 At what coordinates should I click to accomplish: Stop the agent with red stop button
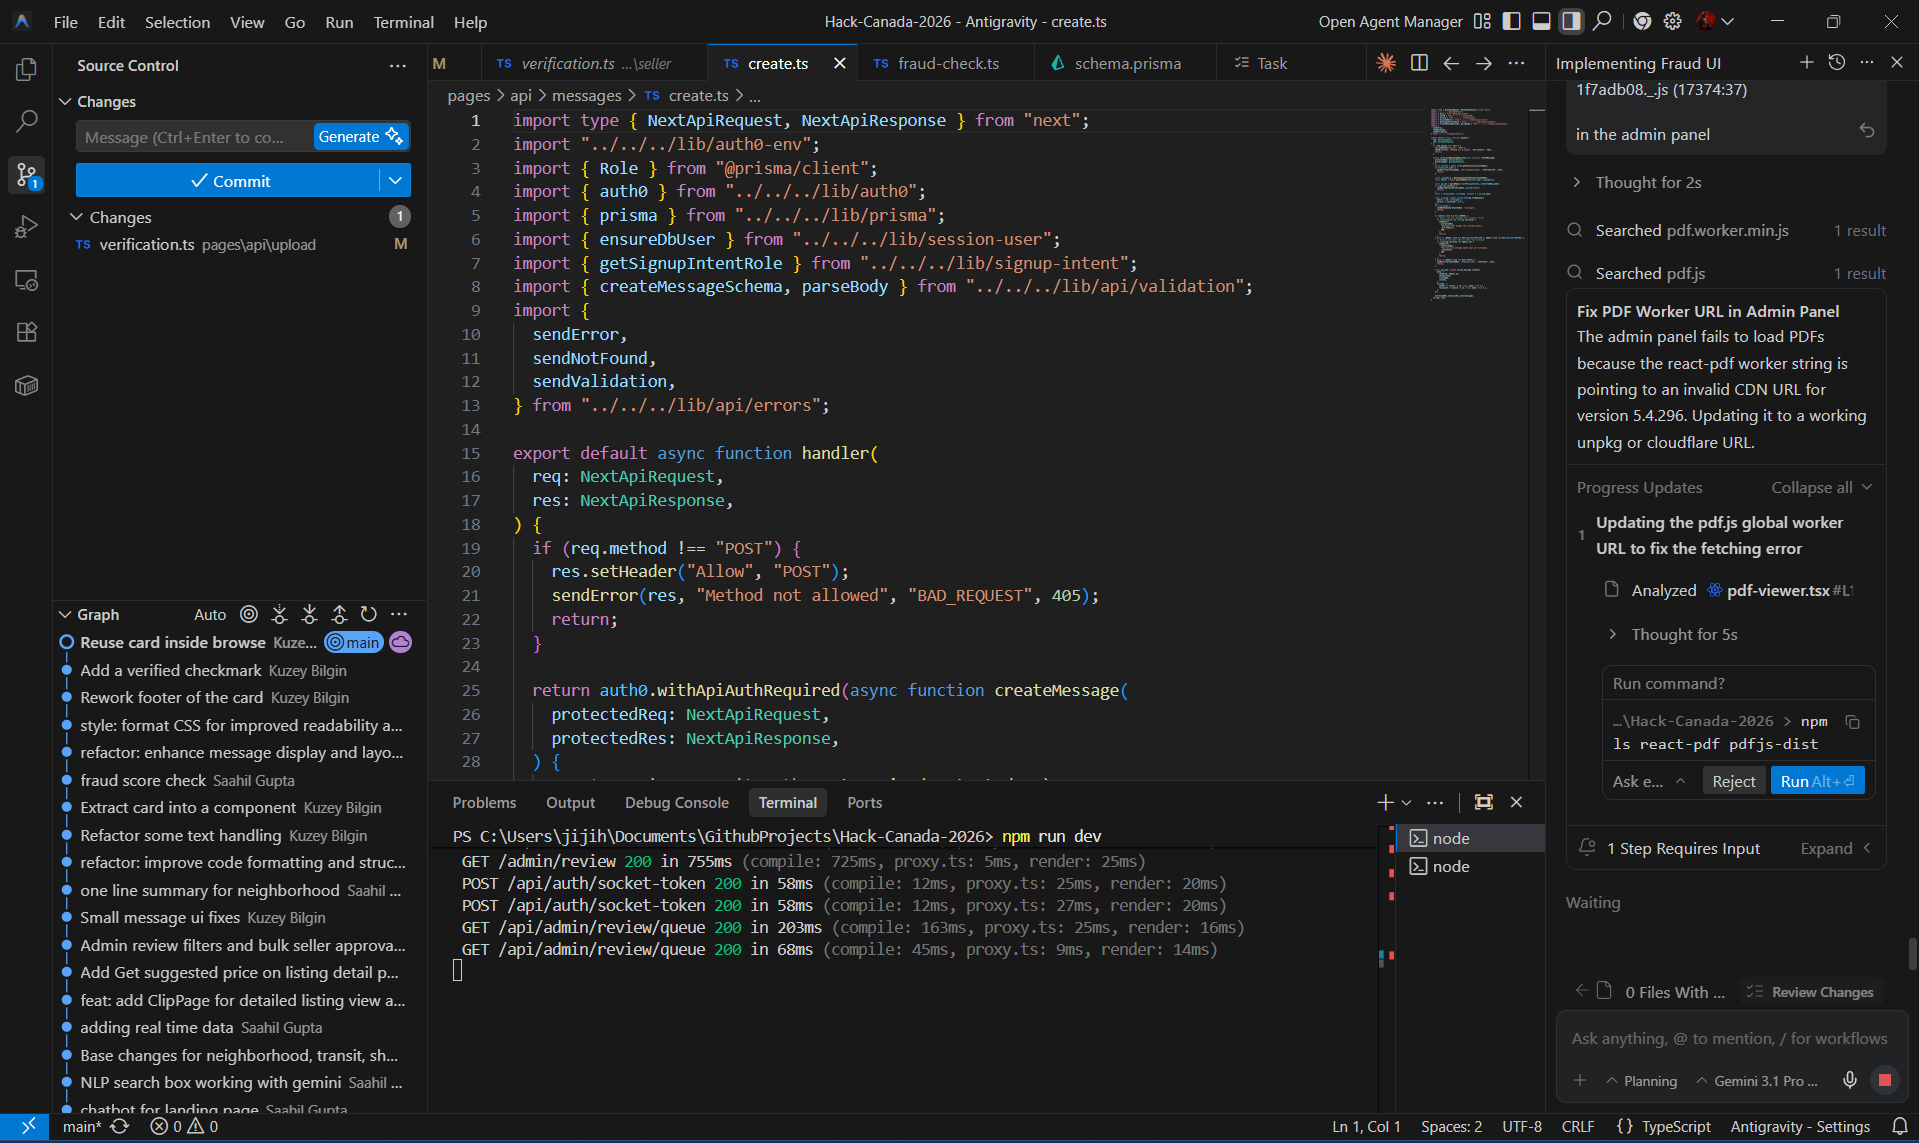1884,1080
